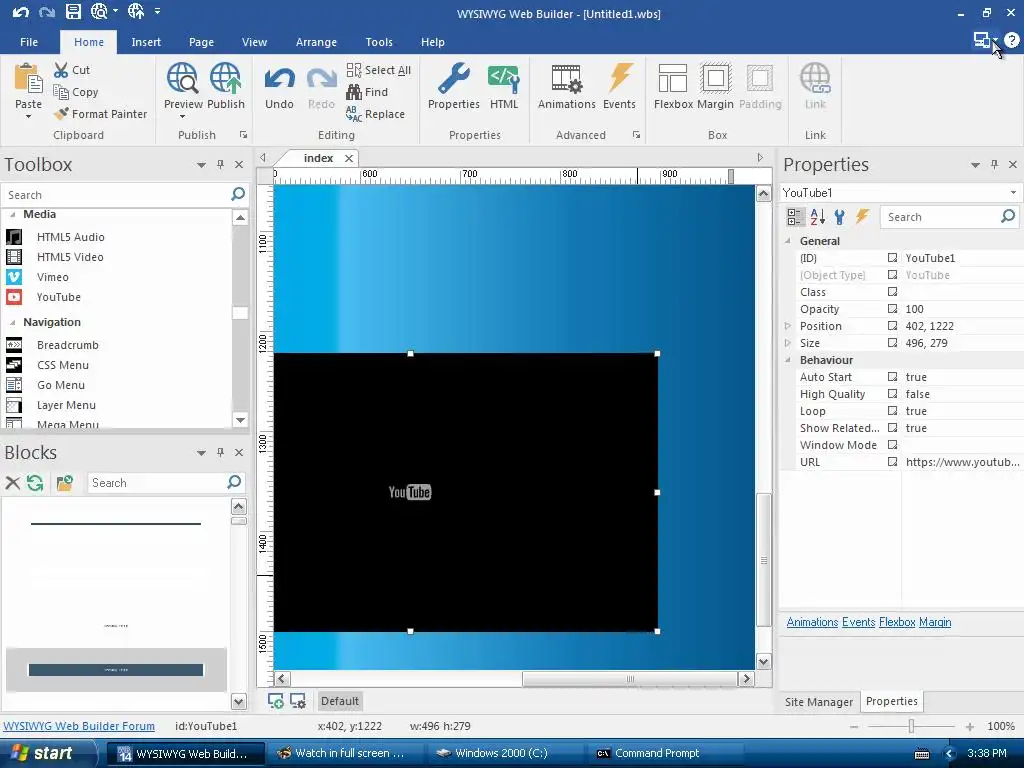Image resolution: width=1024 pixels, height=768 pixels.
Task: Click the Save icon in title bar
Action: [x=73, y=11]
